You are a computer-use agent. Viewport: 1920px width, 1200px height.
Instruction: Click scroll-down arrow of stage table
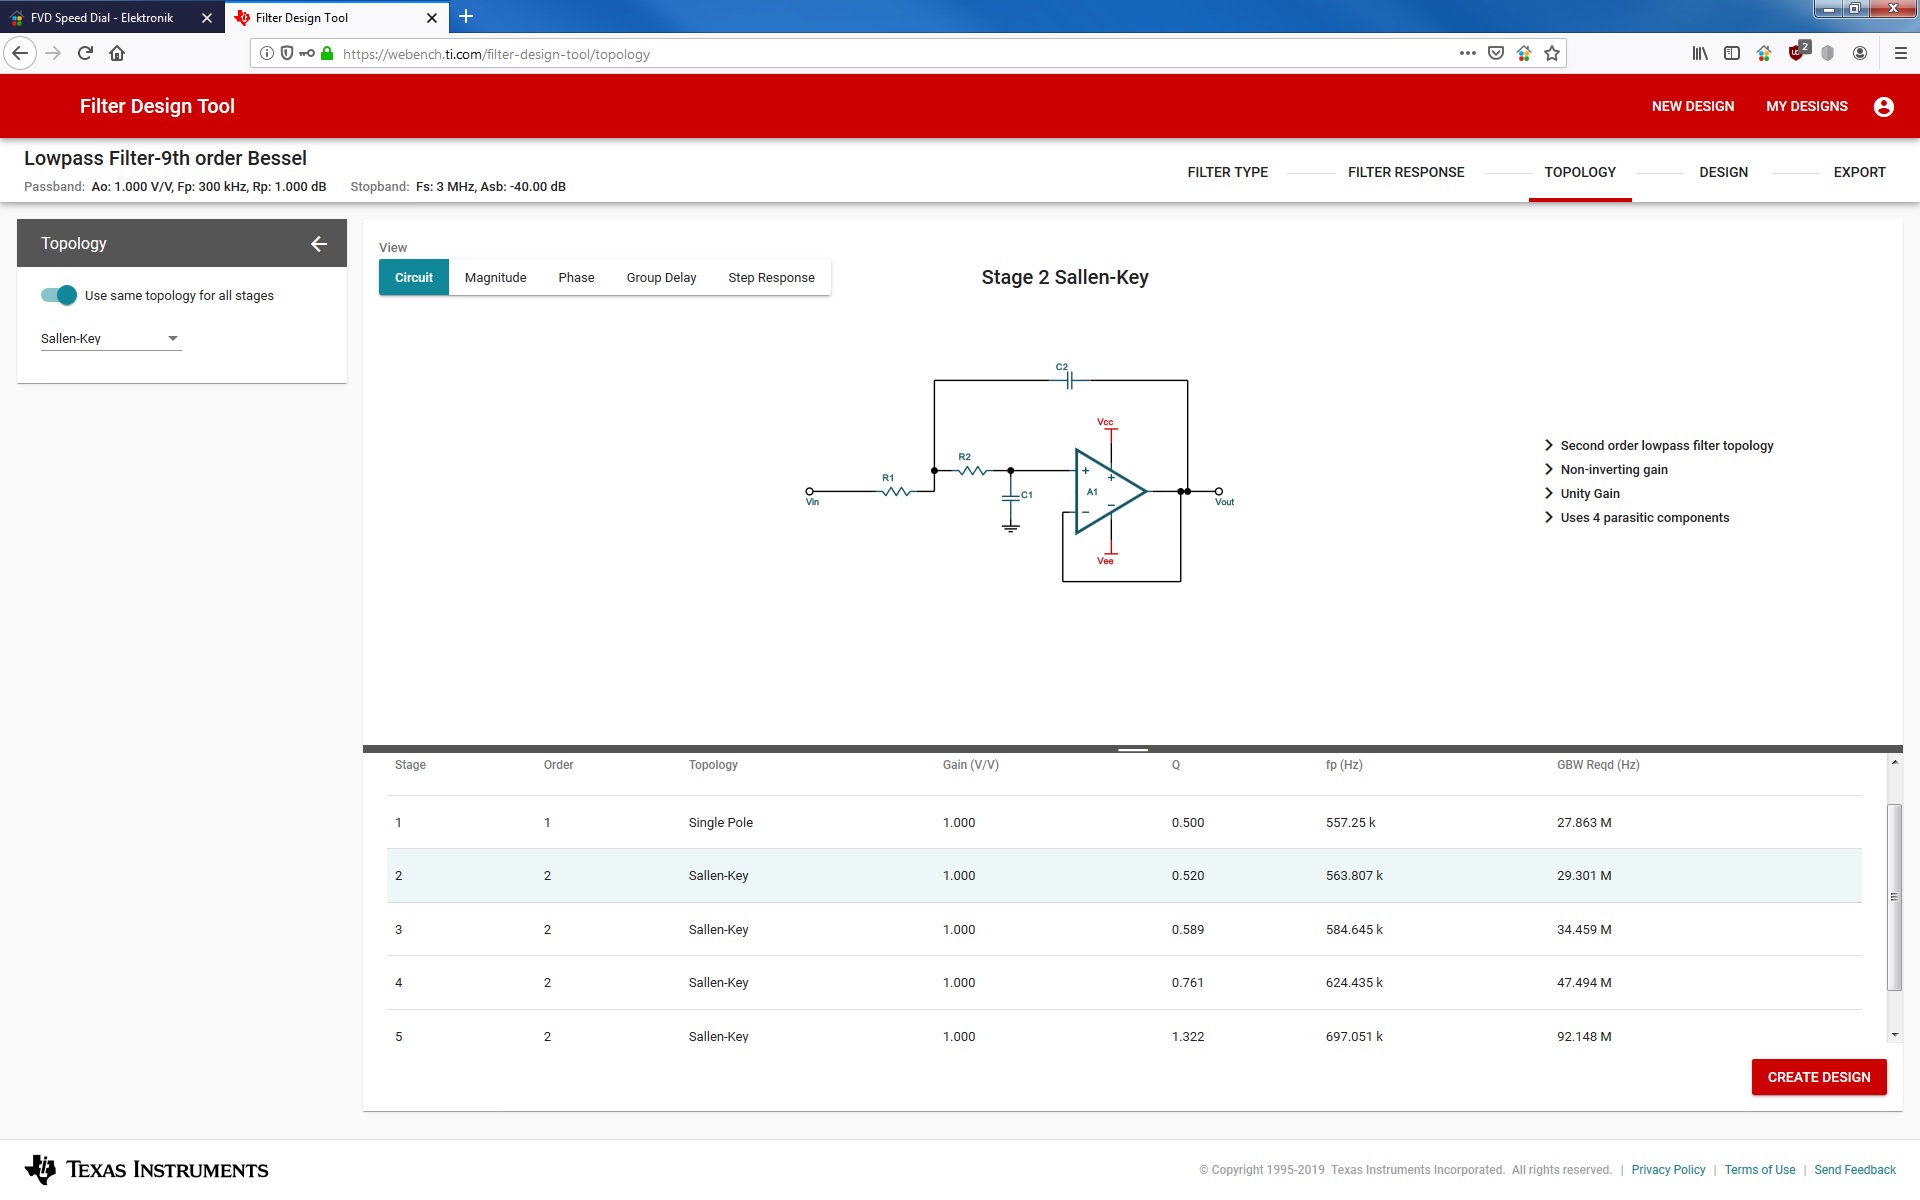click(1894, 1035)
